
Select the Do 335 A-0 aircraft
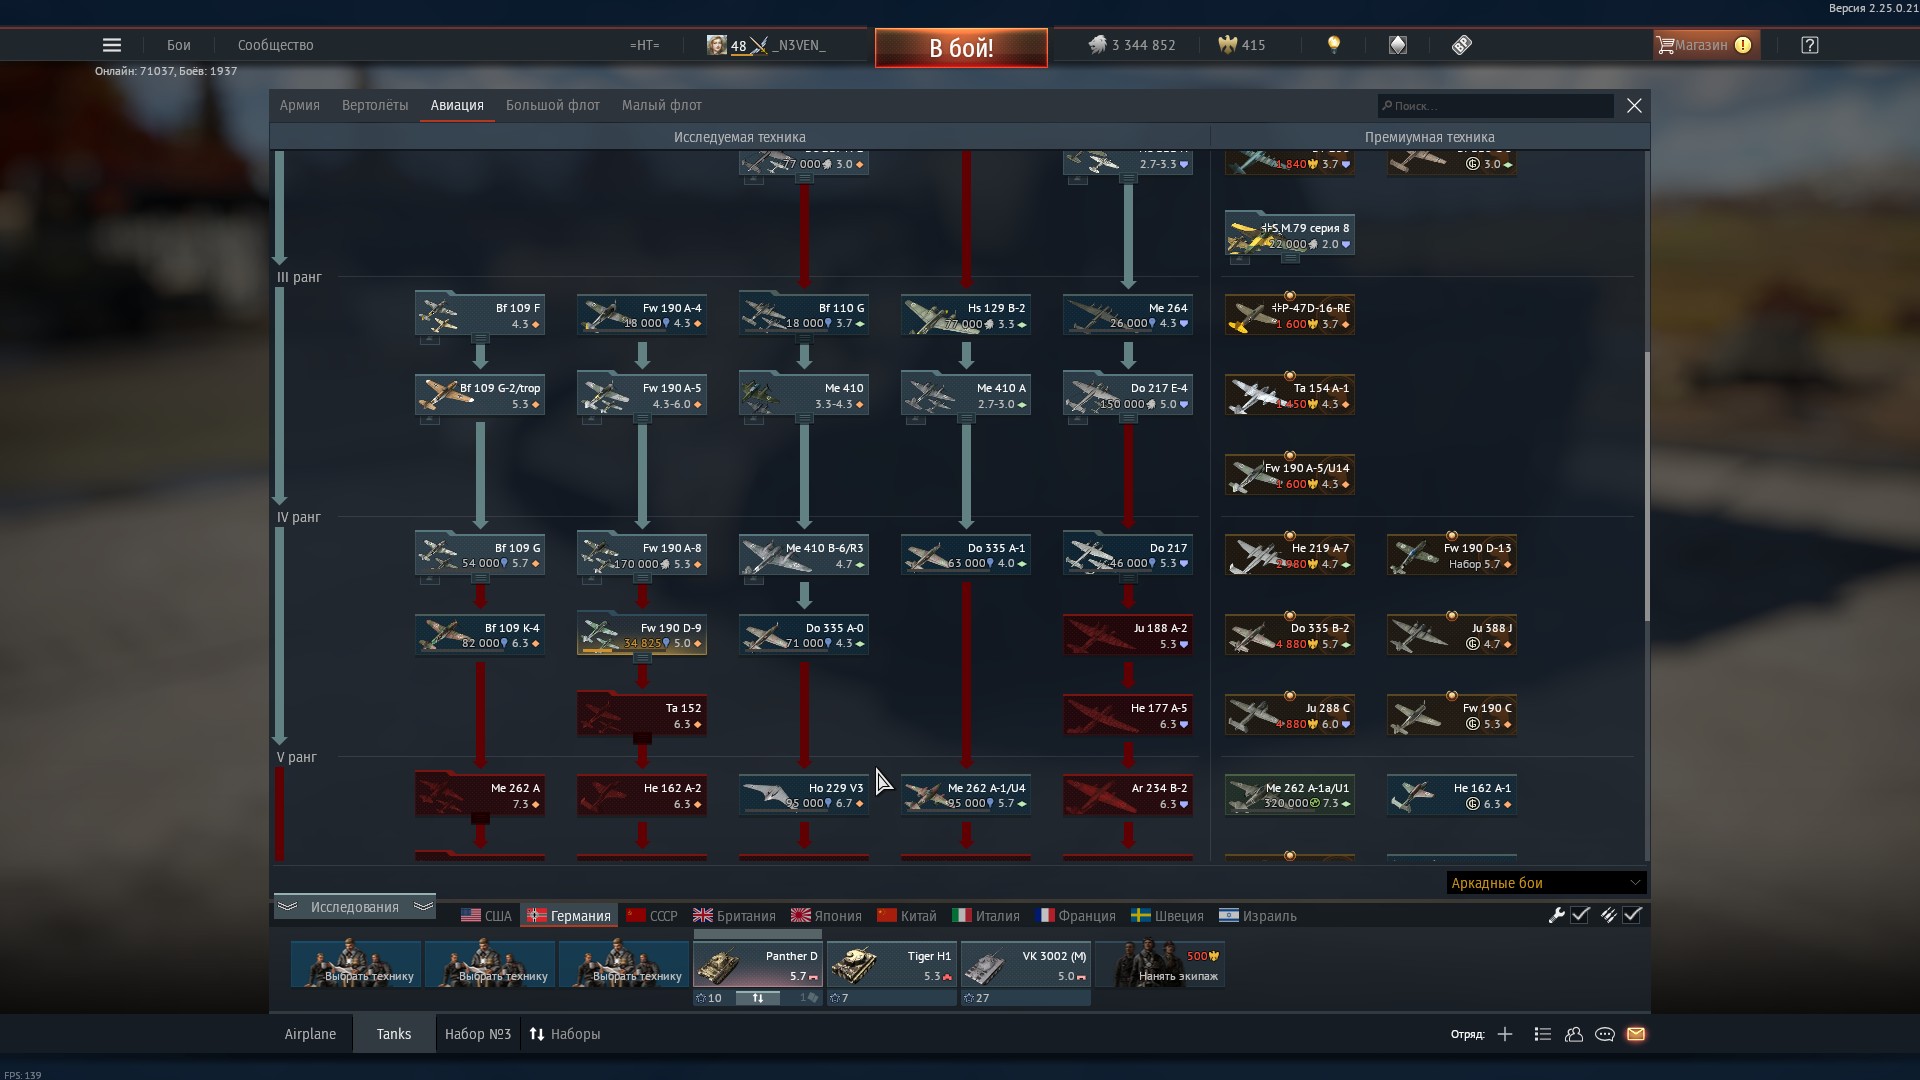coord(804,635)
